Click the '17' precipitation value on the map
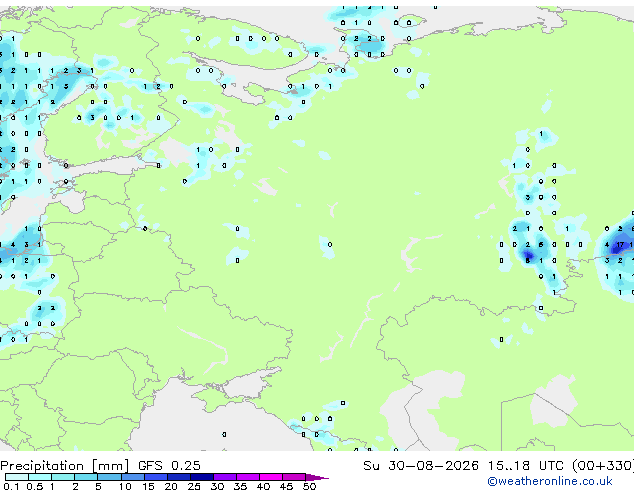Image resolution: width=634 pixels, height=490 pixels. click(620, 245)
